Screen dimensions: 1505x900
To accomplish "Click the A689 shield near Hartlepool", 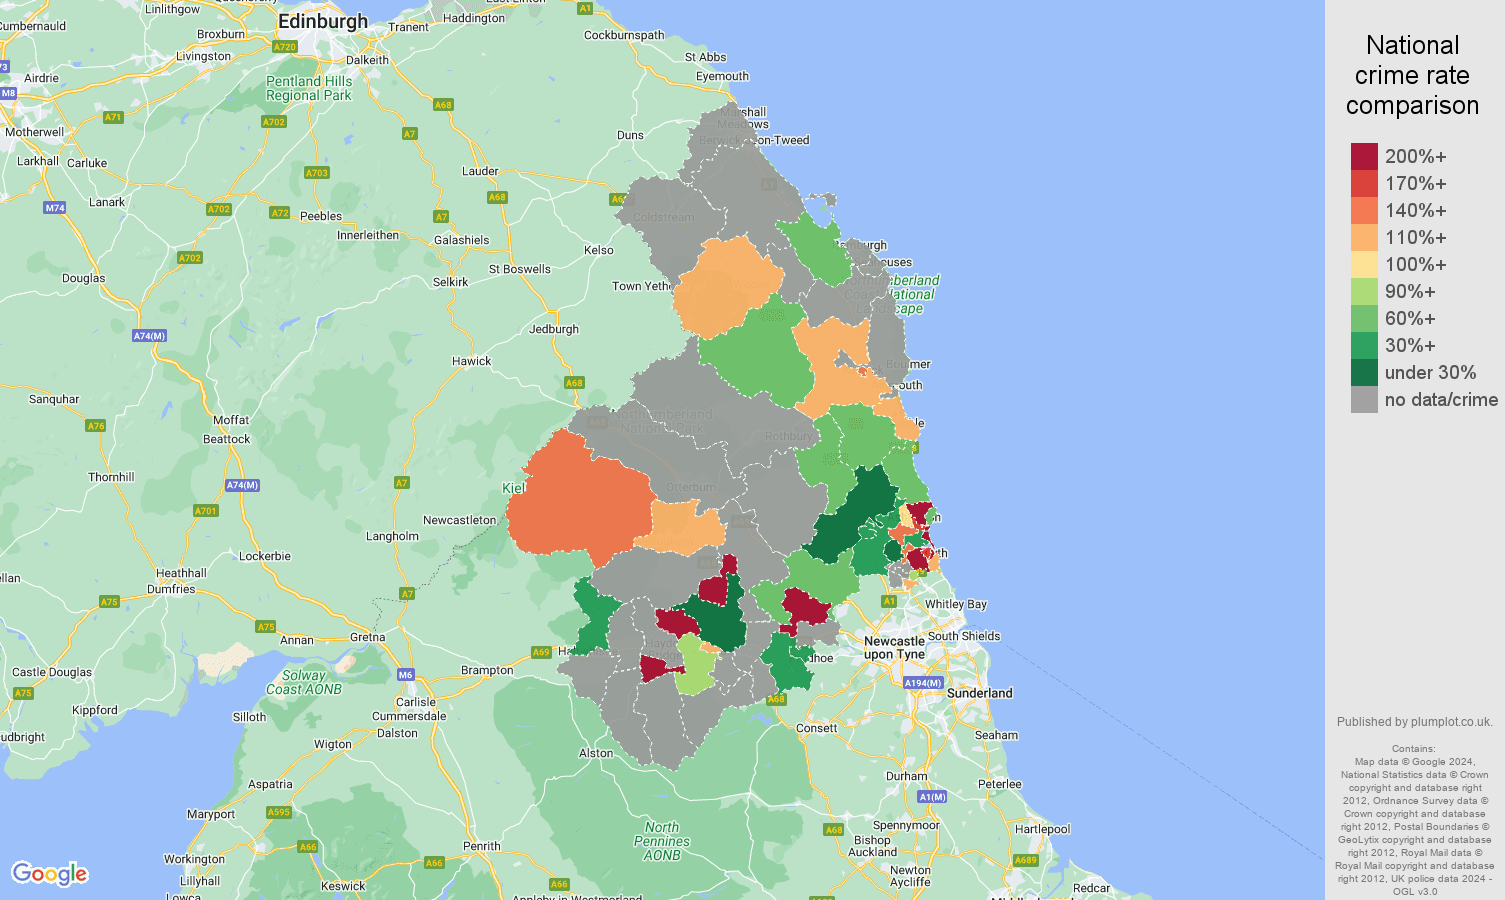I will 1026,860.
